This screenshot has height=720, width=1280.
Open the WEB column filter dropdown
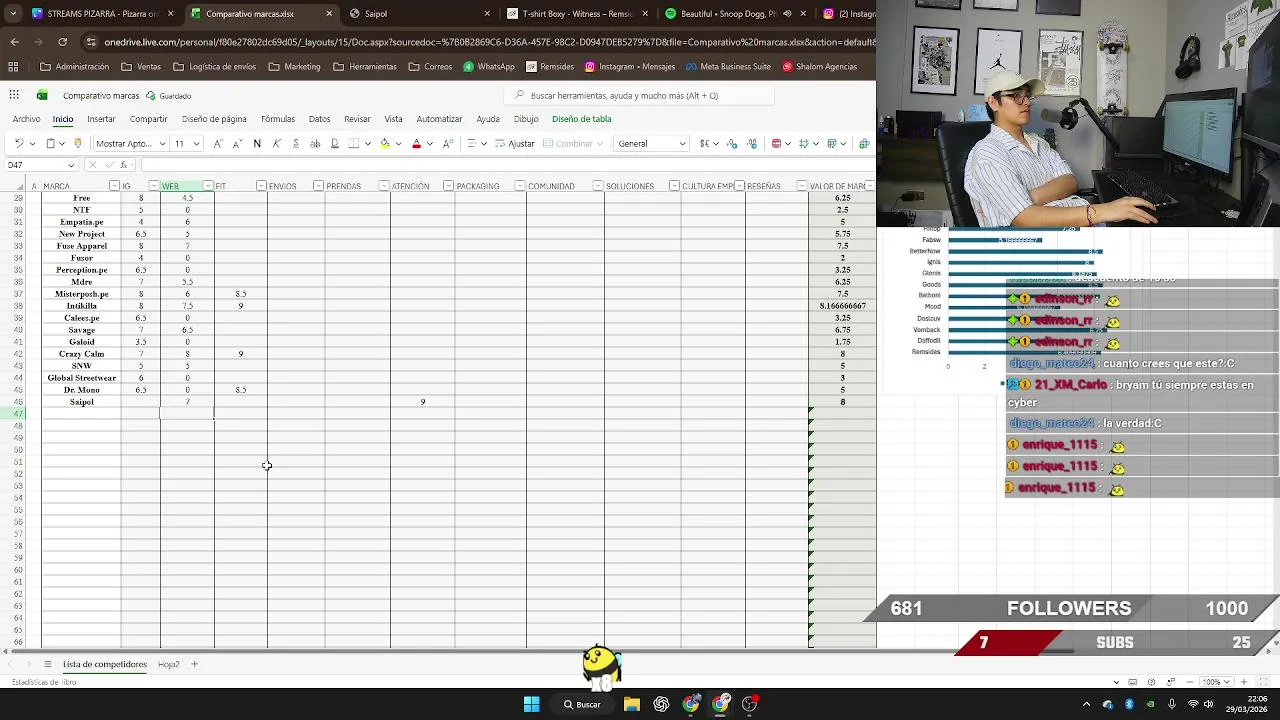point(207,186)
